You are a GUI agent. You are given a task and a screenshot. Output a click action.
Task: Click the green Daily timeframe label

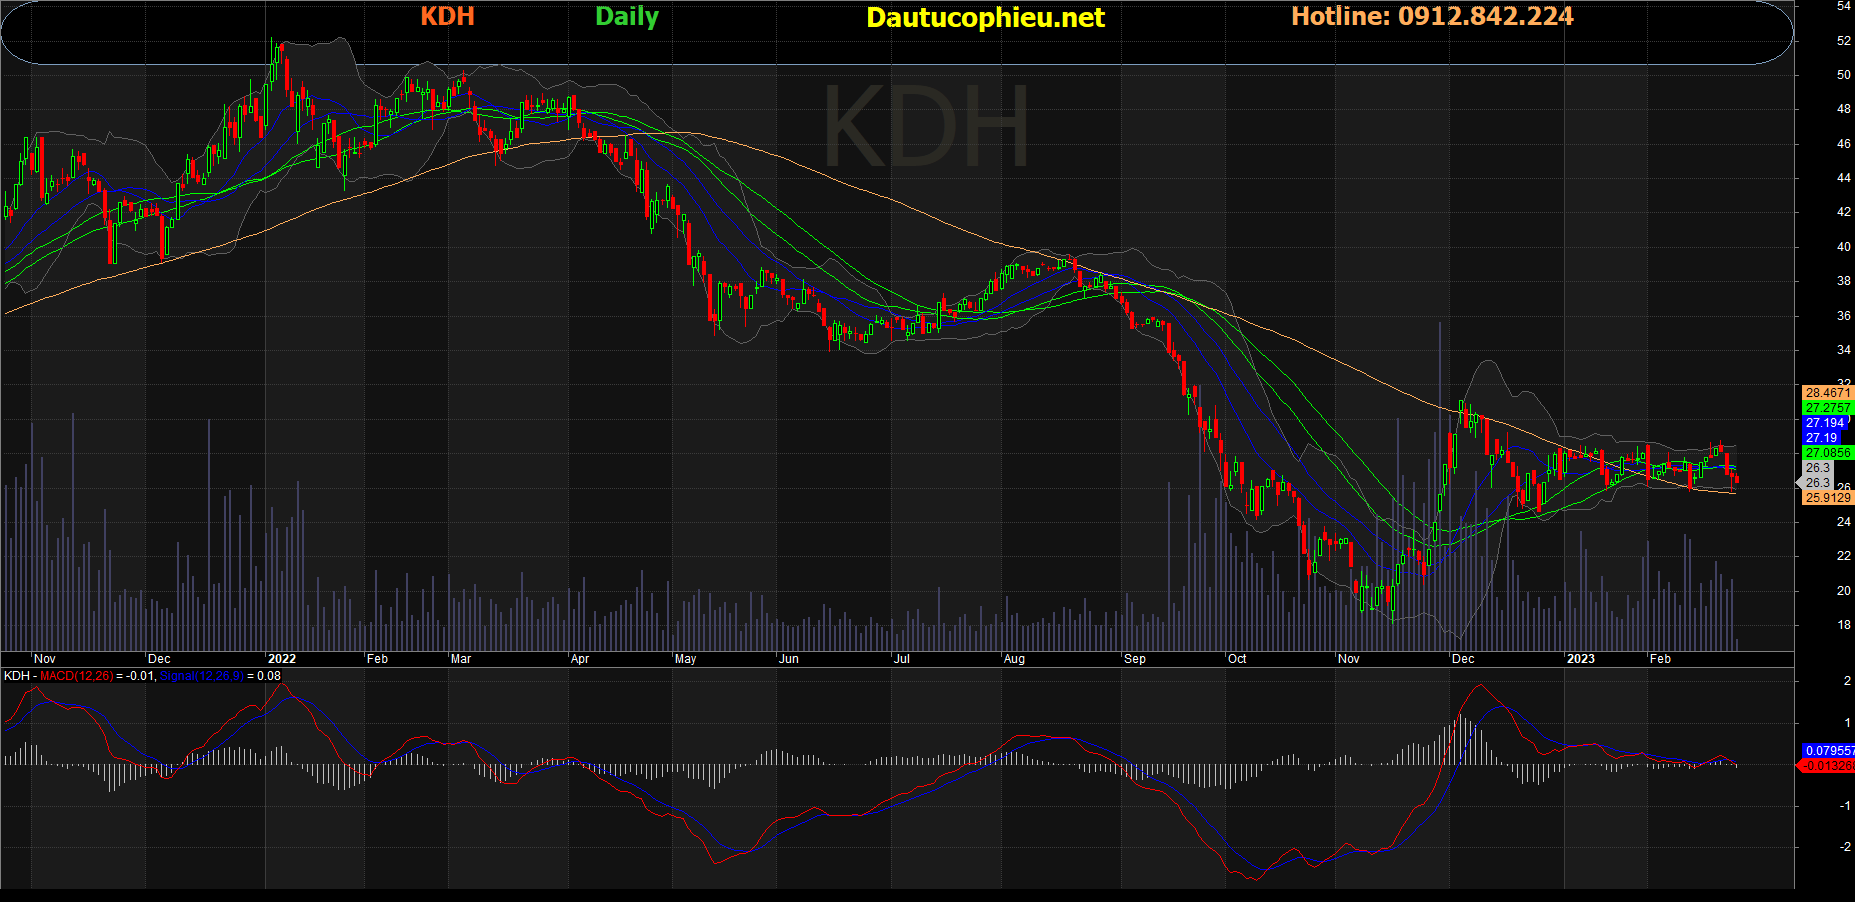tap(626, 17)
